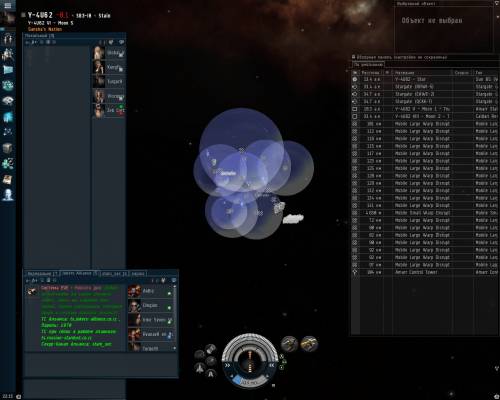The width and height of the screenshot is (500, 400).
Task: Select the По умолчанию overview tab
Action: click(369, 64)
